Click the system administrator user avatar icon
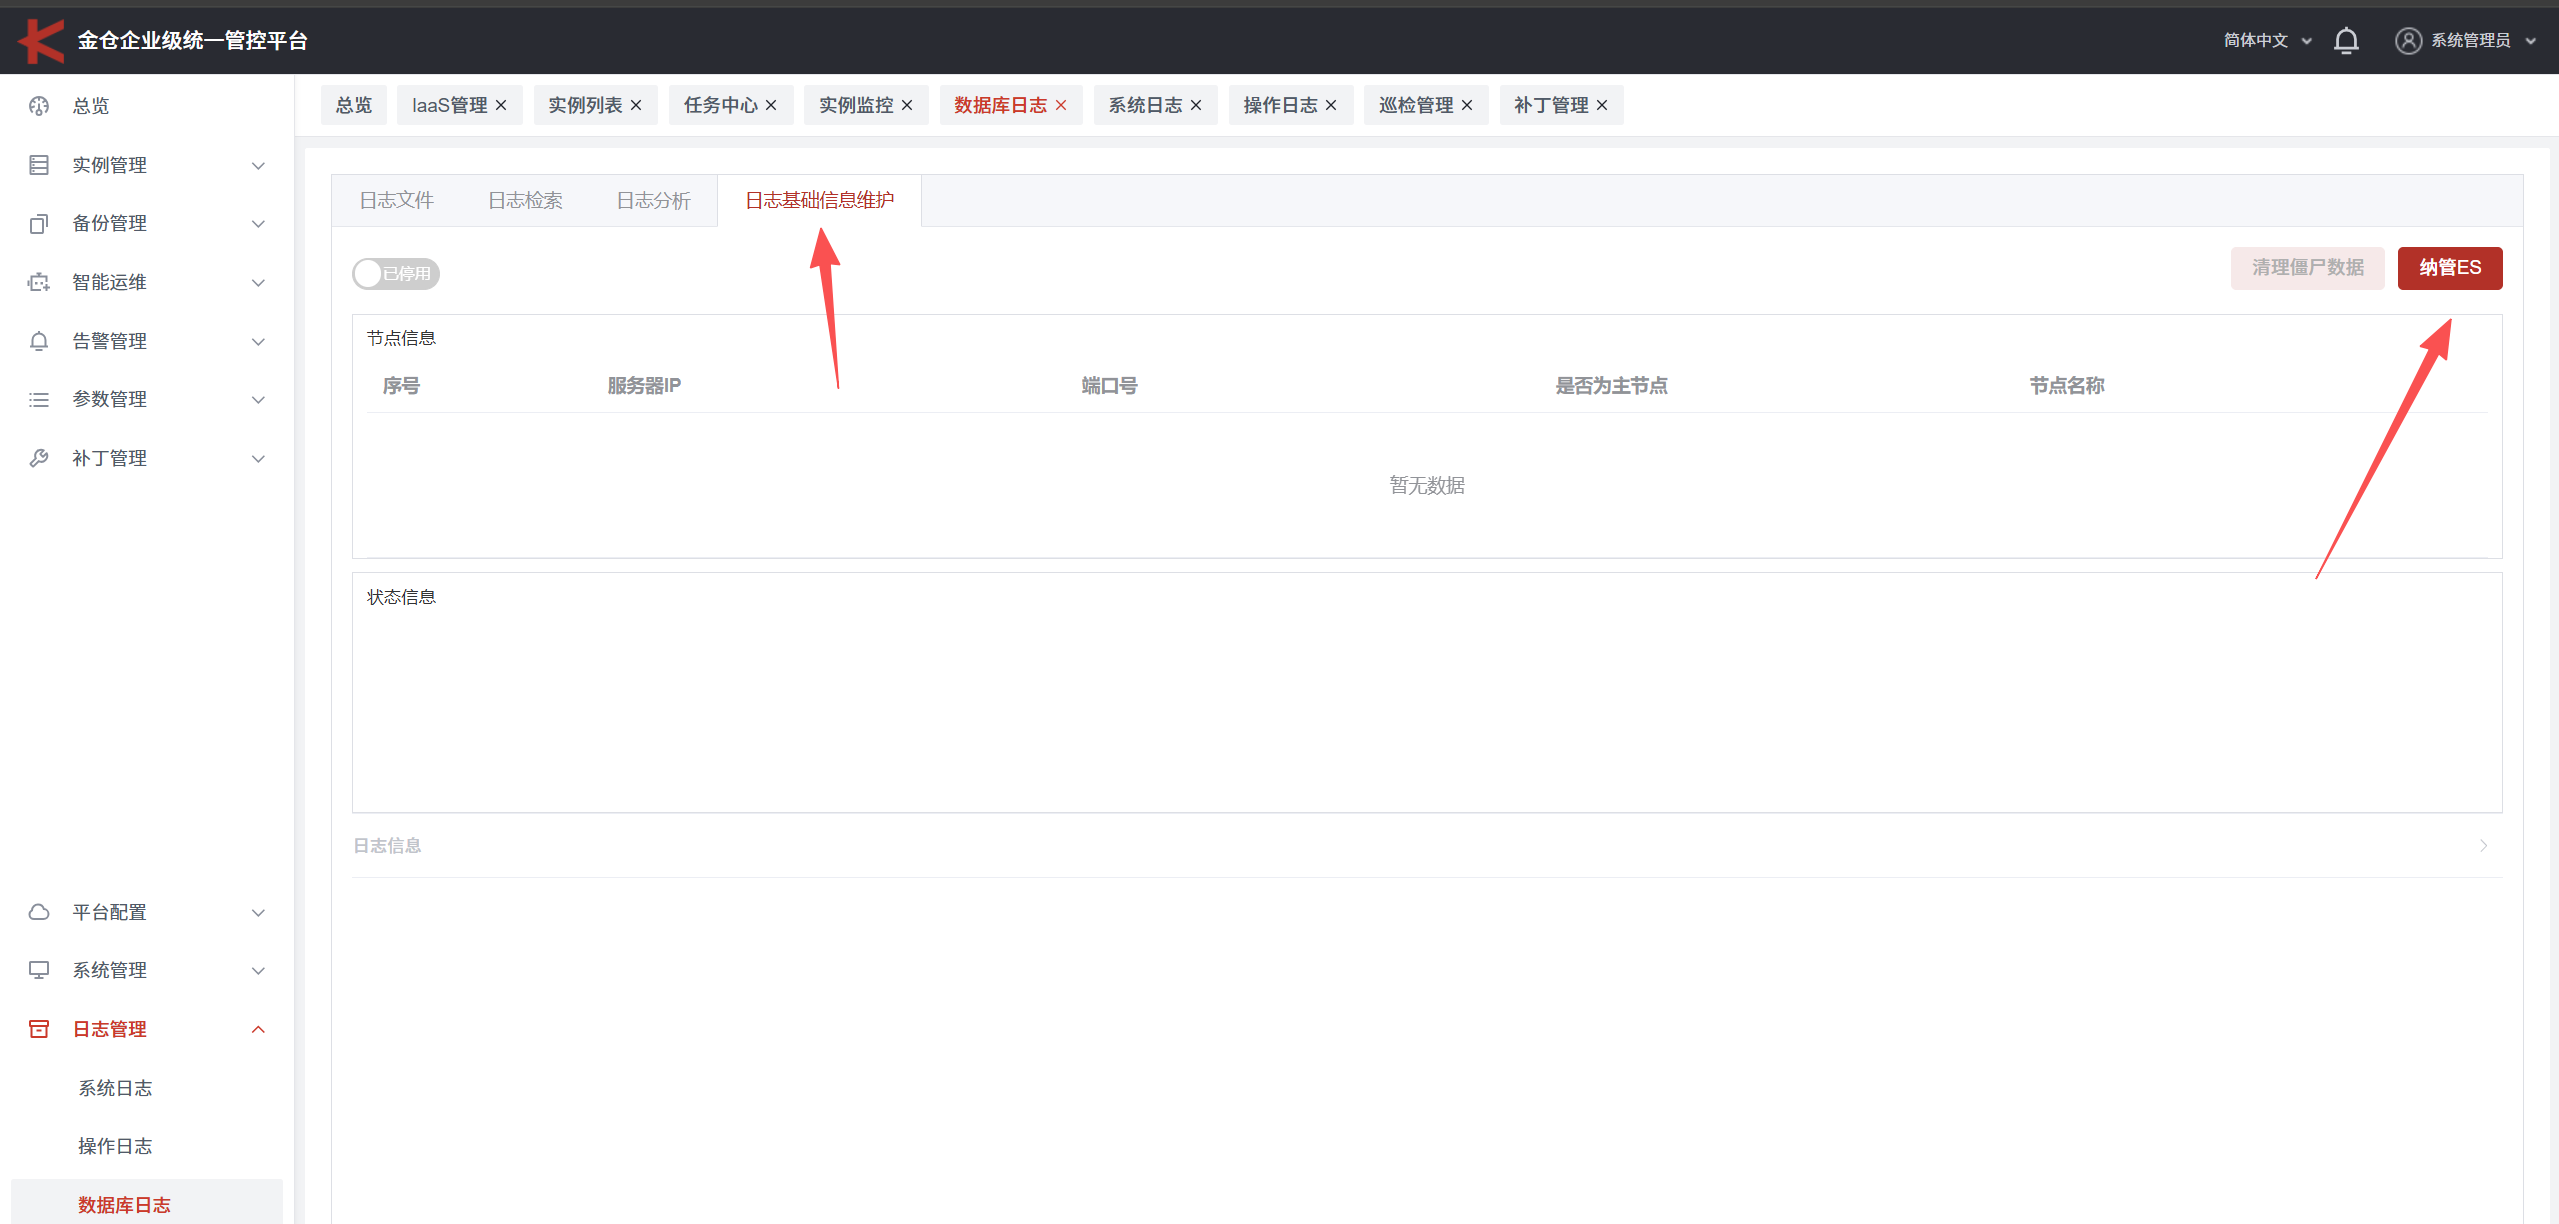Viewport: 2559px width, 1224px height. pos(2408,41)
